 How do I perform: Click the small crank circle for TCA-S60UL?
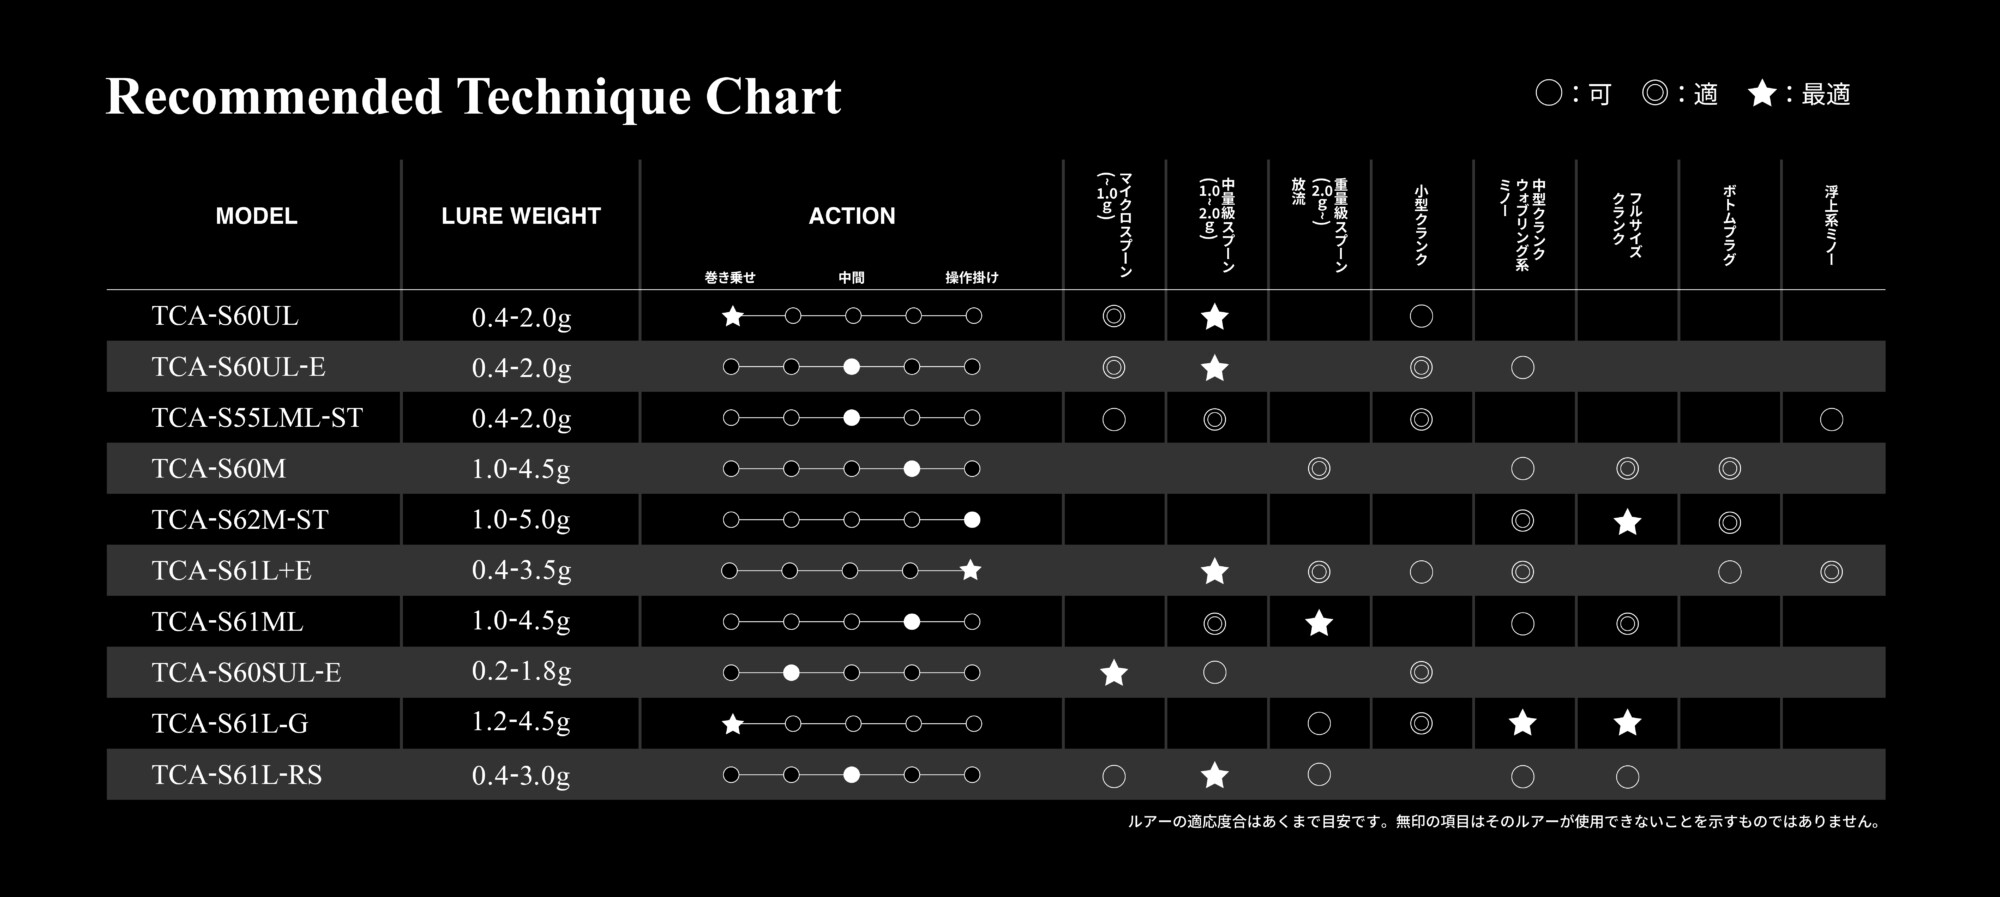click(1421, 317)
